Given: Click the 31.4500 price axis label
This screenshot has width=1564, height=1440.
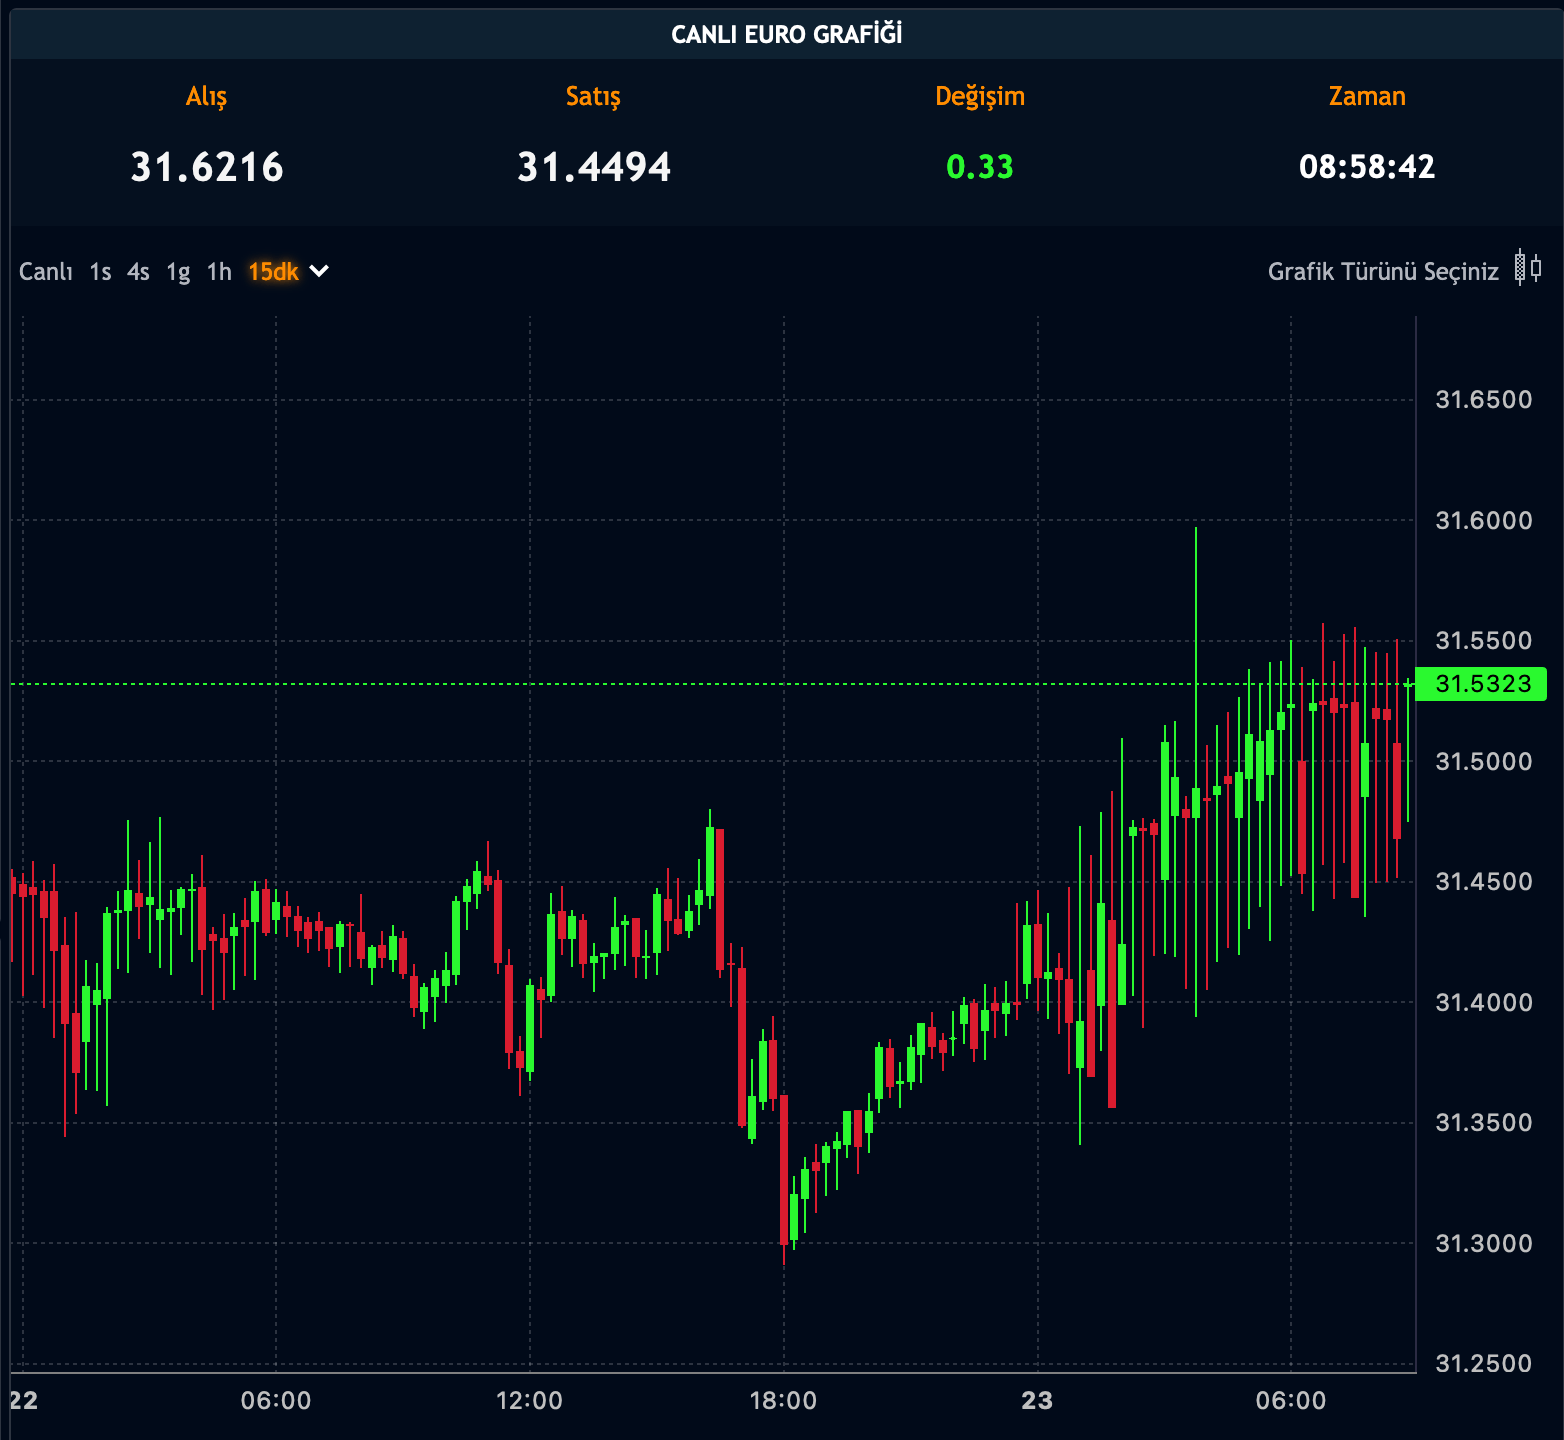Looking at the screenshot, I should (x=1484, y=882).
